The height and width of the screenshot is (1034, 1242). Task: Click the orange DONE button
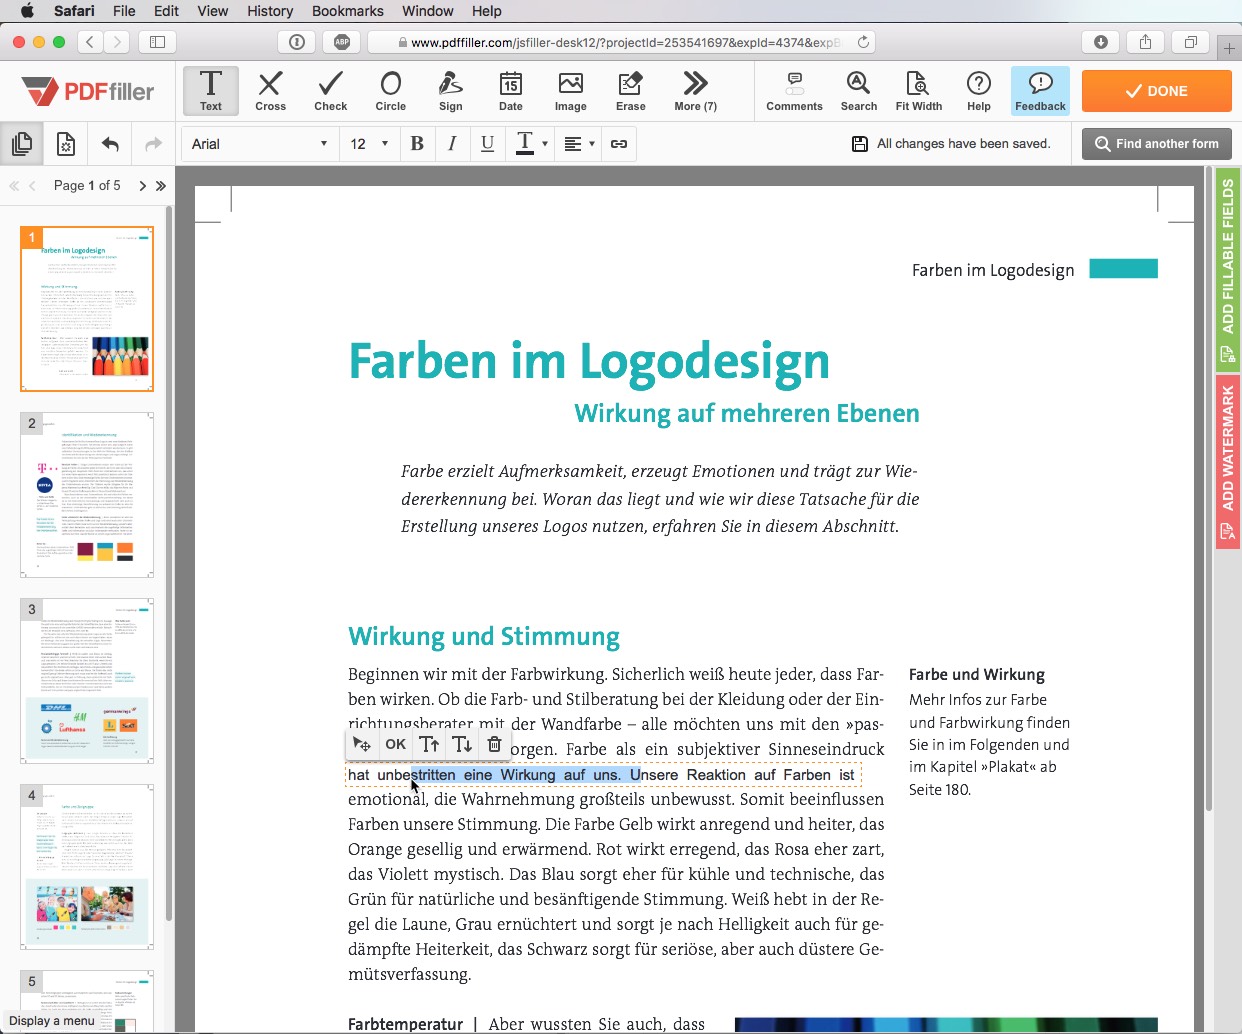[x=1157, y=91]
